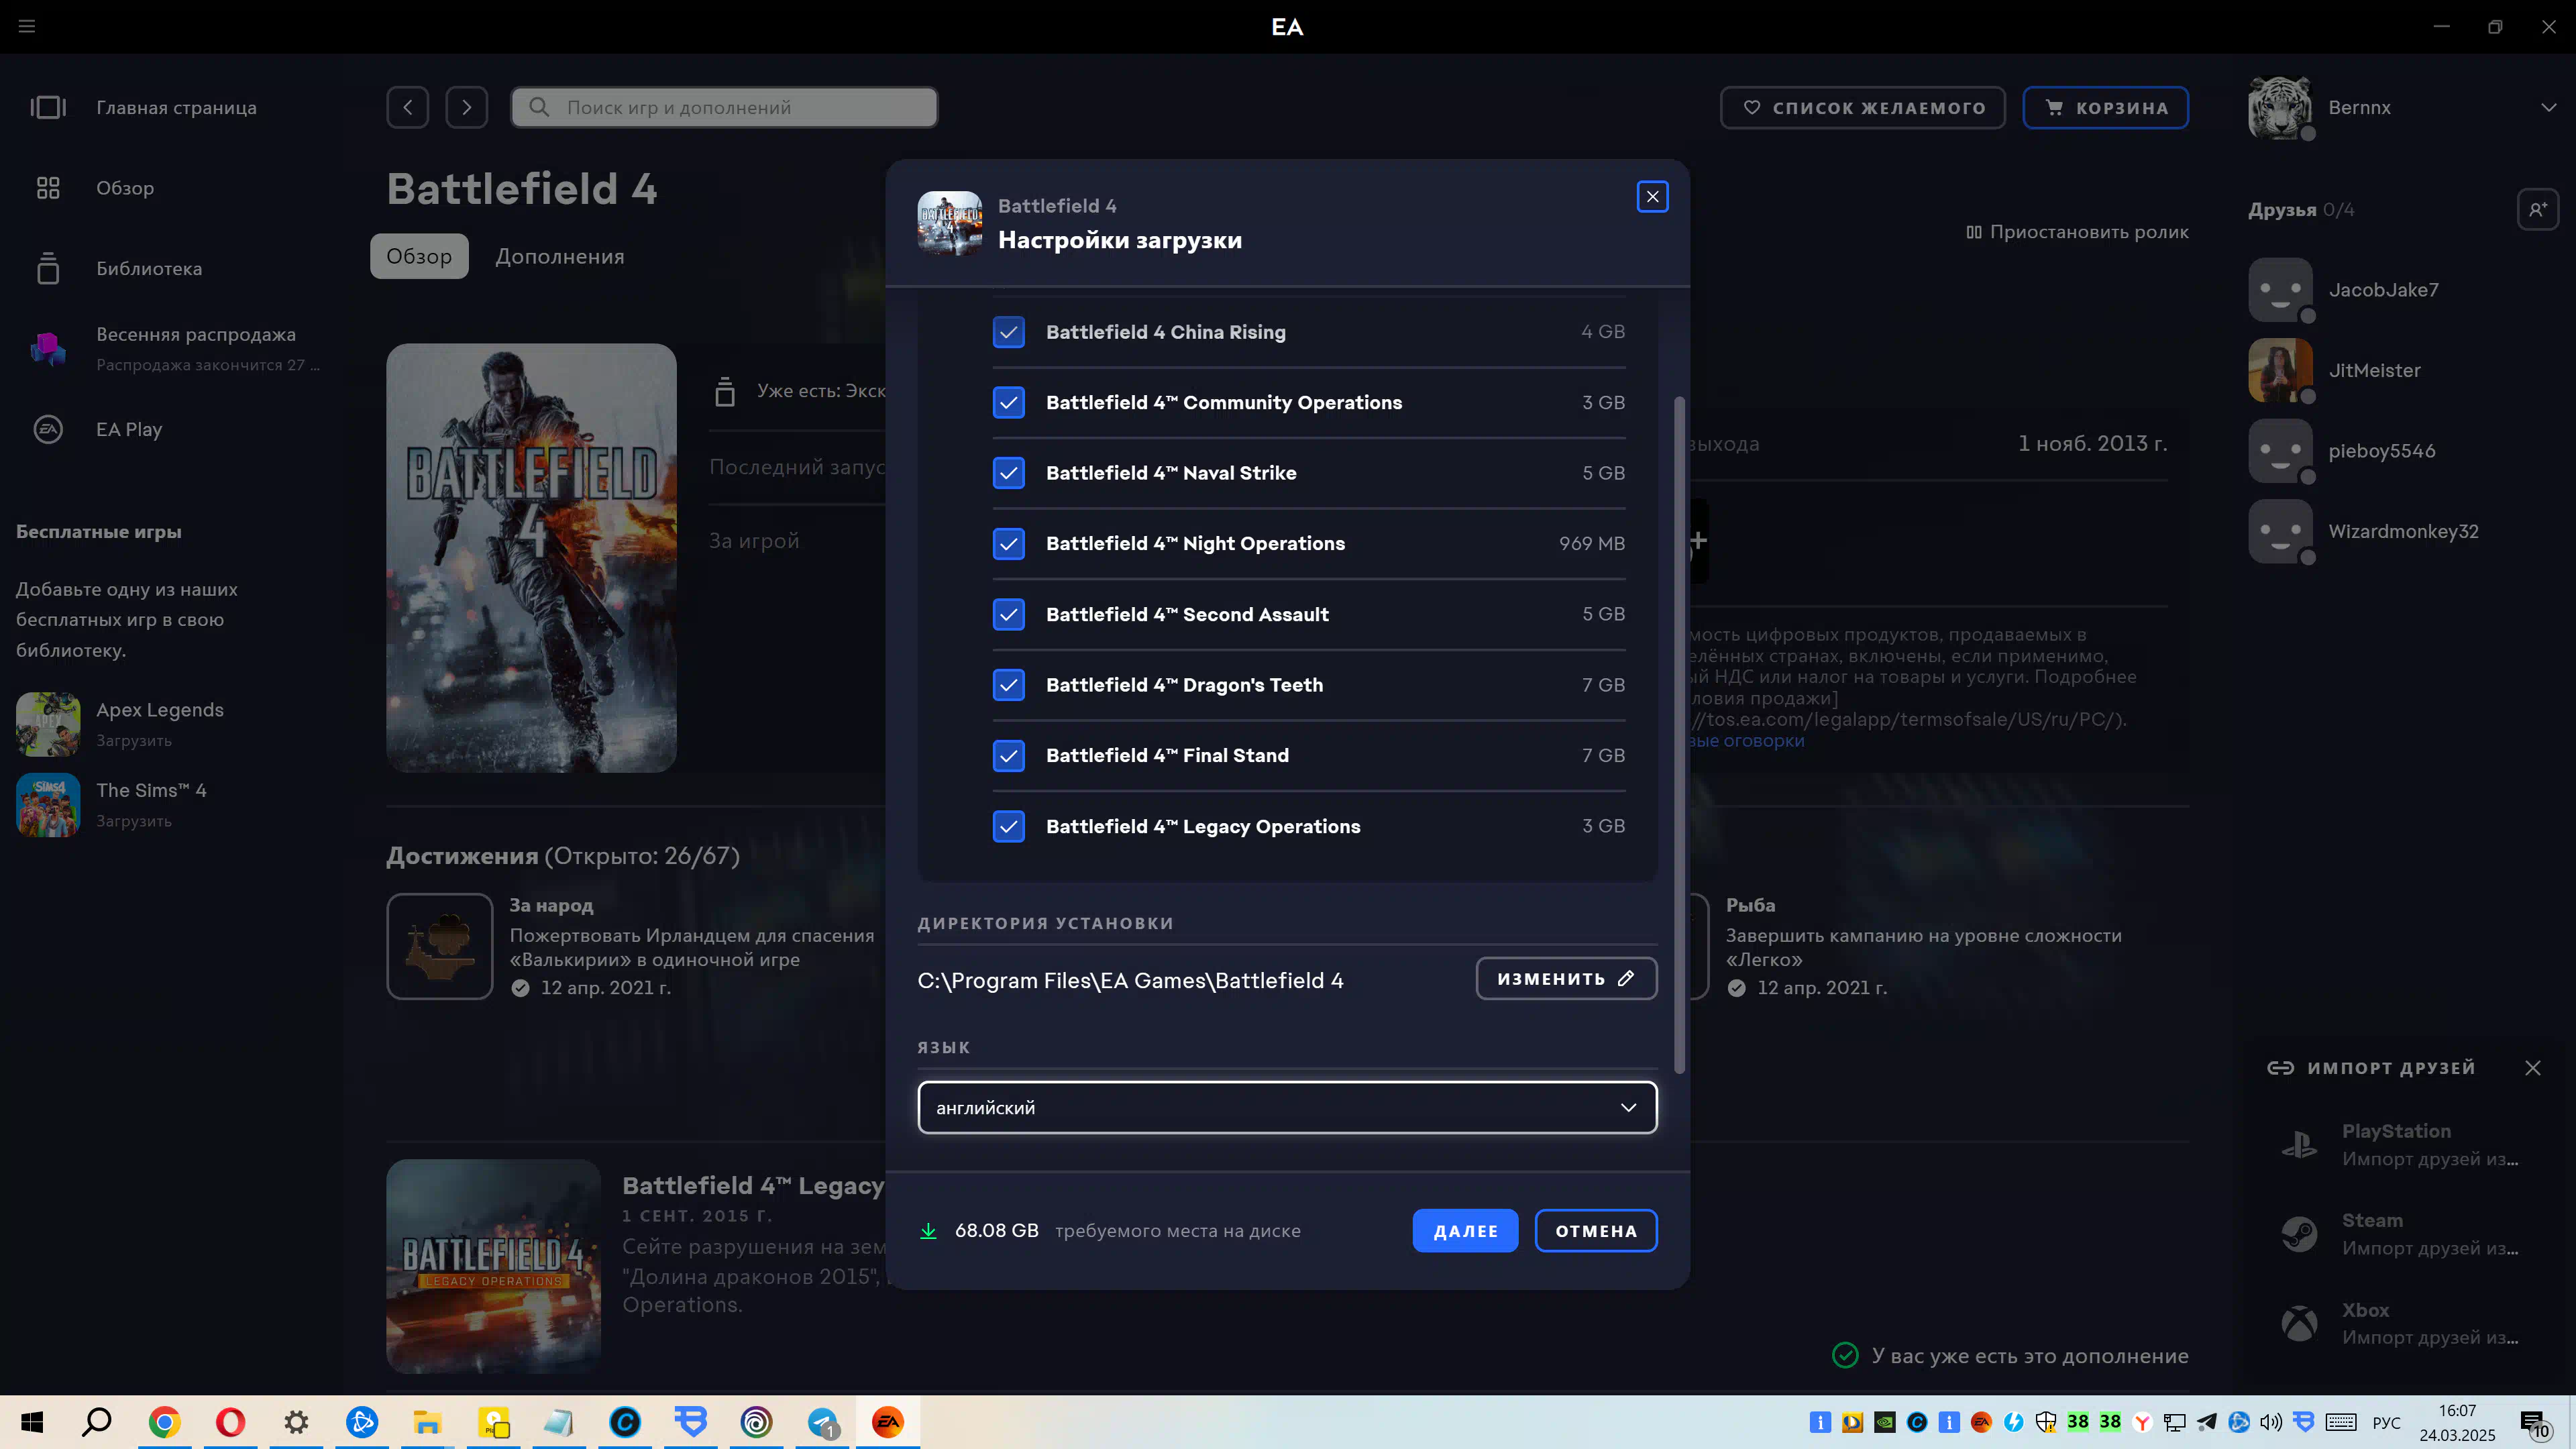Close the Импорт друзей panel
The height and width of the screenshot is (1449, 2576).
pos(2532,1068)
